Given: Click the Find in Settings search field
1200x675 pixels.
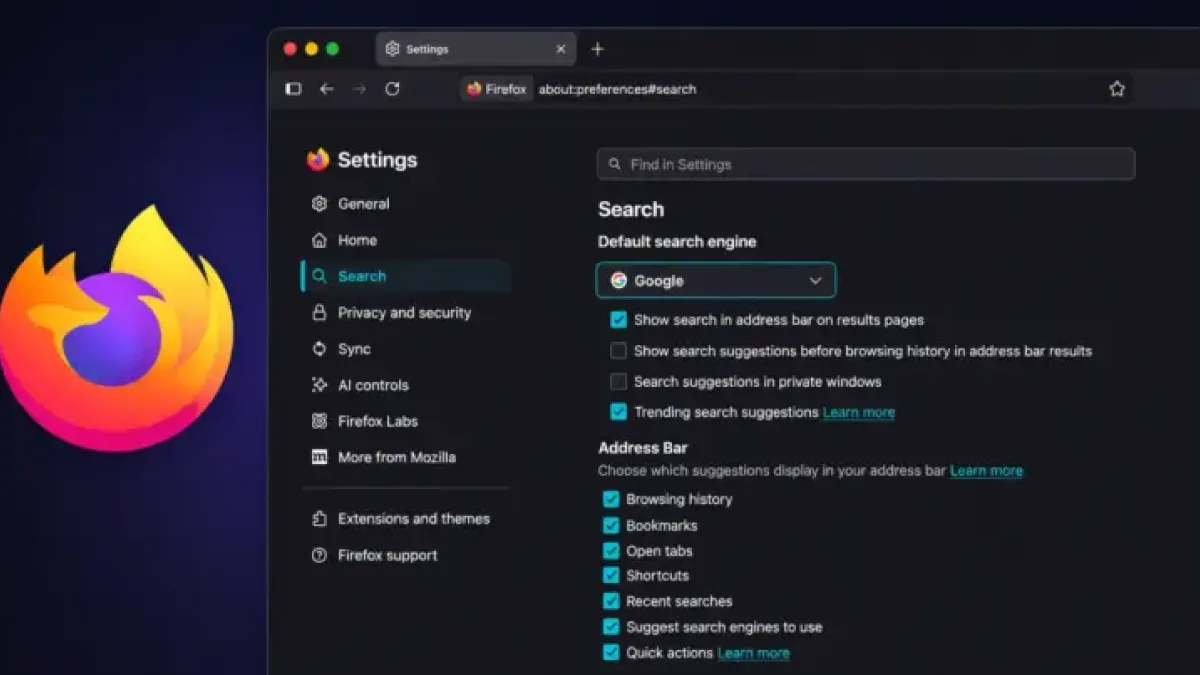Looking at the screenshot, I should 866,164.
